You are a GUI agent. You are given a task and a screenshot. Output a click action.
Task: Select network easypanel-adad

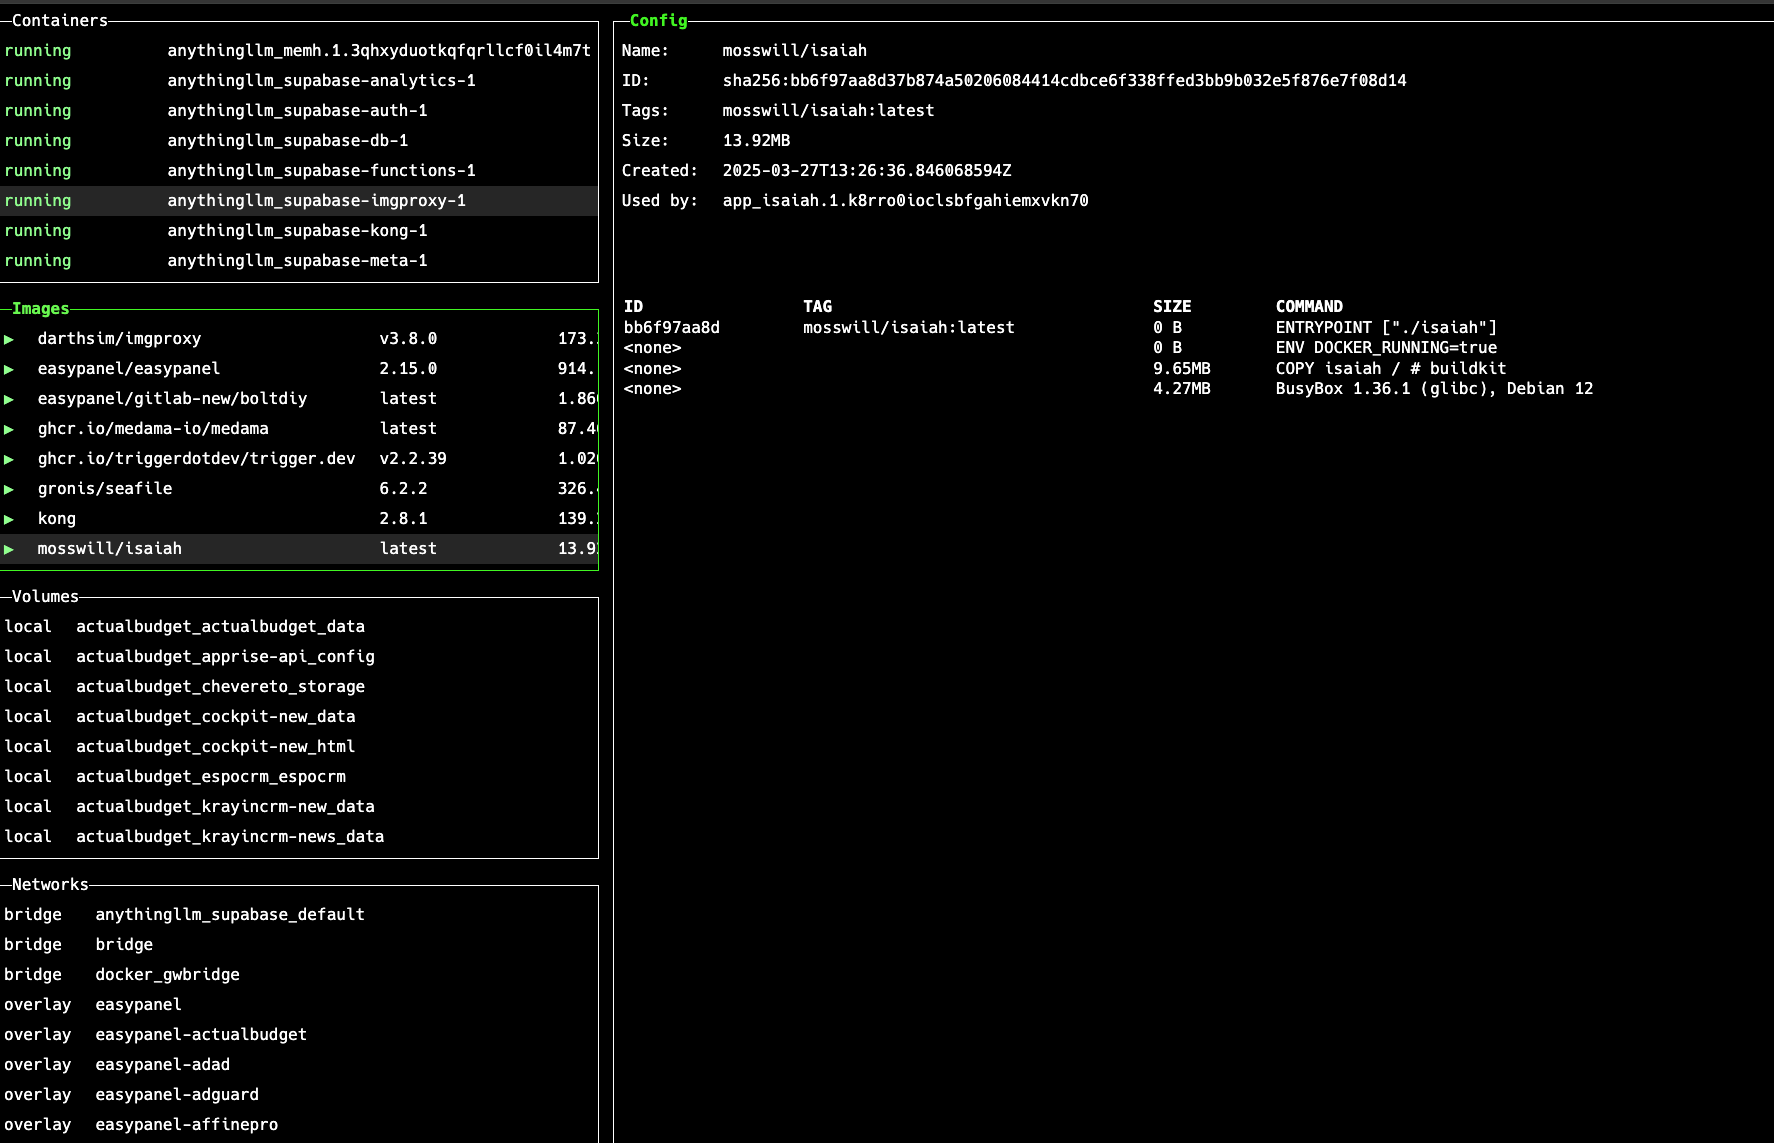click(162, 1065)
